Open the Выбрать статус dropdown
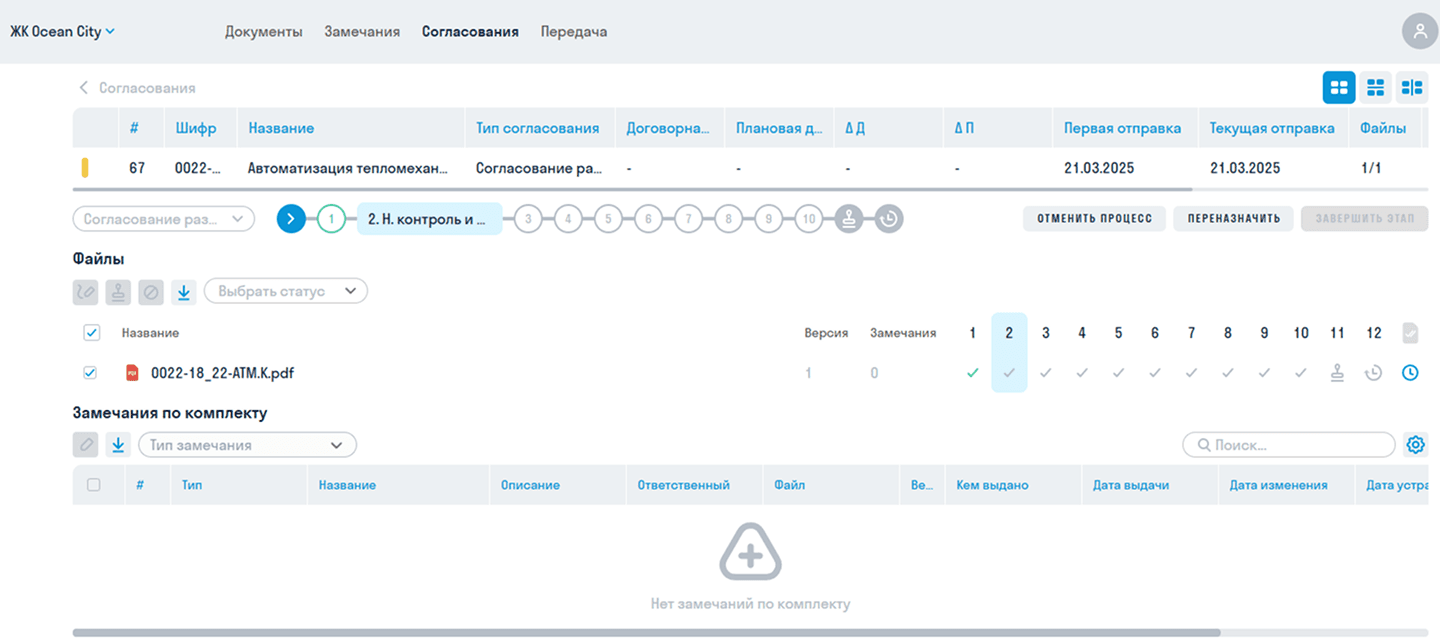 click(x=286, y=292)
